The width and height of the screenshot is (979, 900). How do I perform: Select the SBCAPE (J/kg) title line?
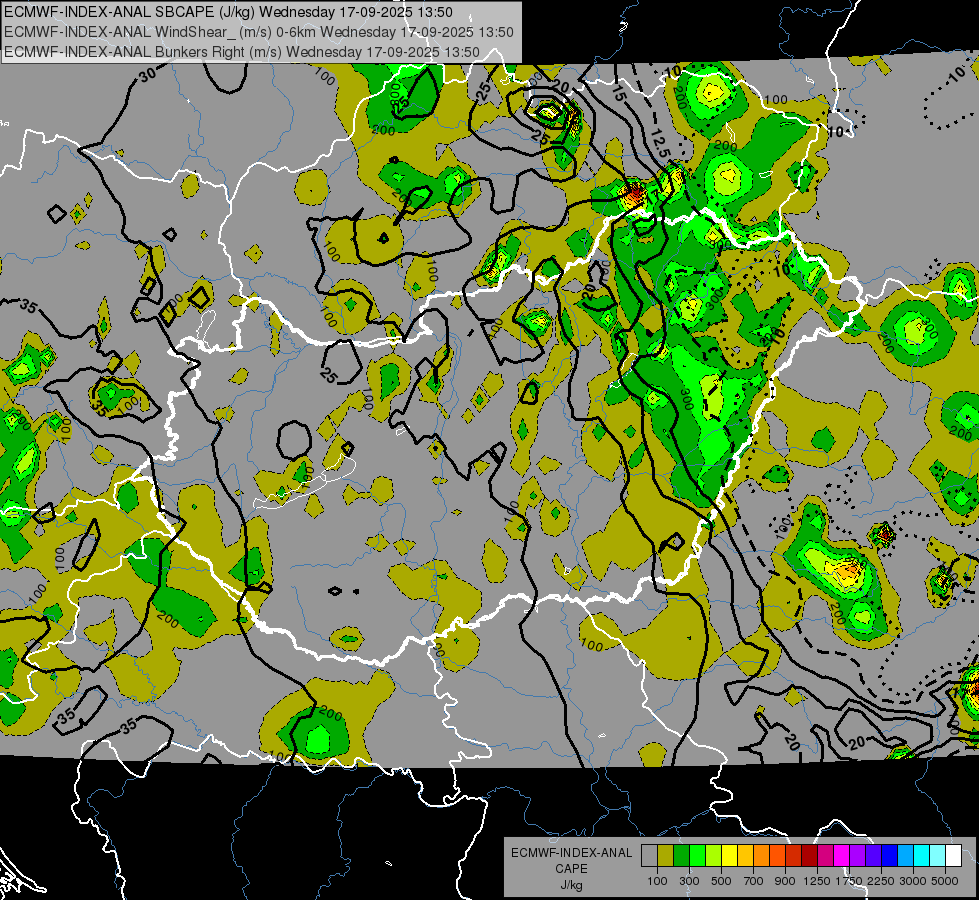coord(229,12)
